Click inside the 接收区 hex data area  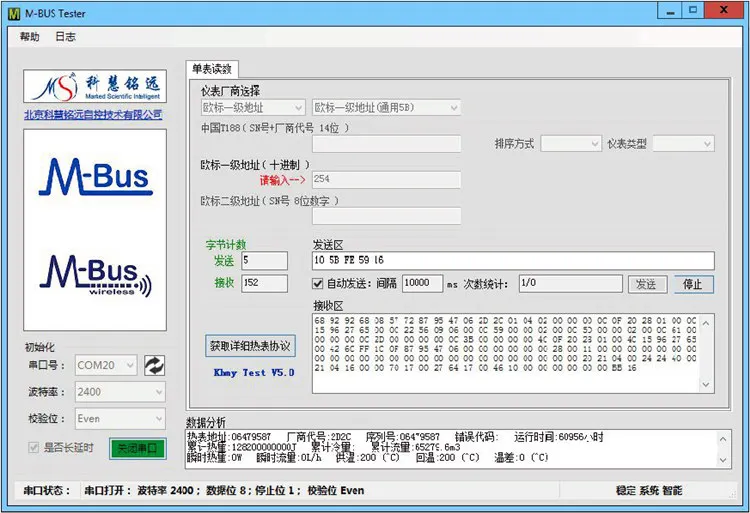505,353
